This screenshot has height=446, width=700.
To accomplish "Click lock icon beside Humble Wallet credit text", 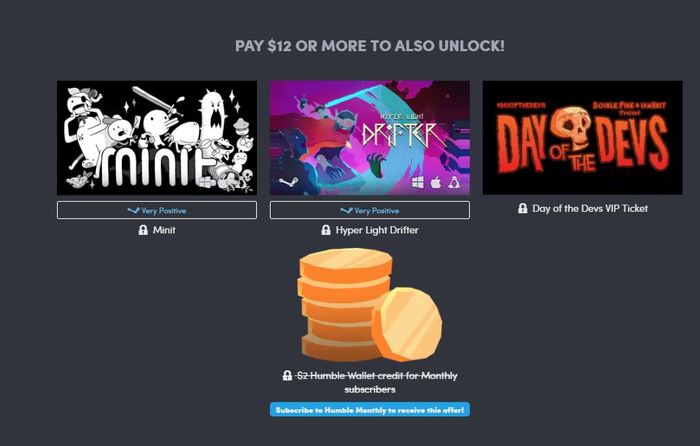I will point(287,375).
